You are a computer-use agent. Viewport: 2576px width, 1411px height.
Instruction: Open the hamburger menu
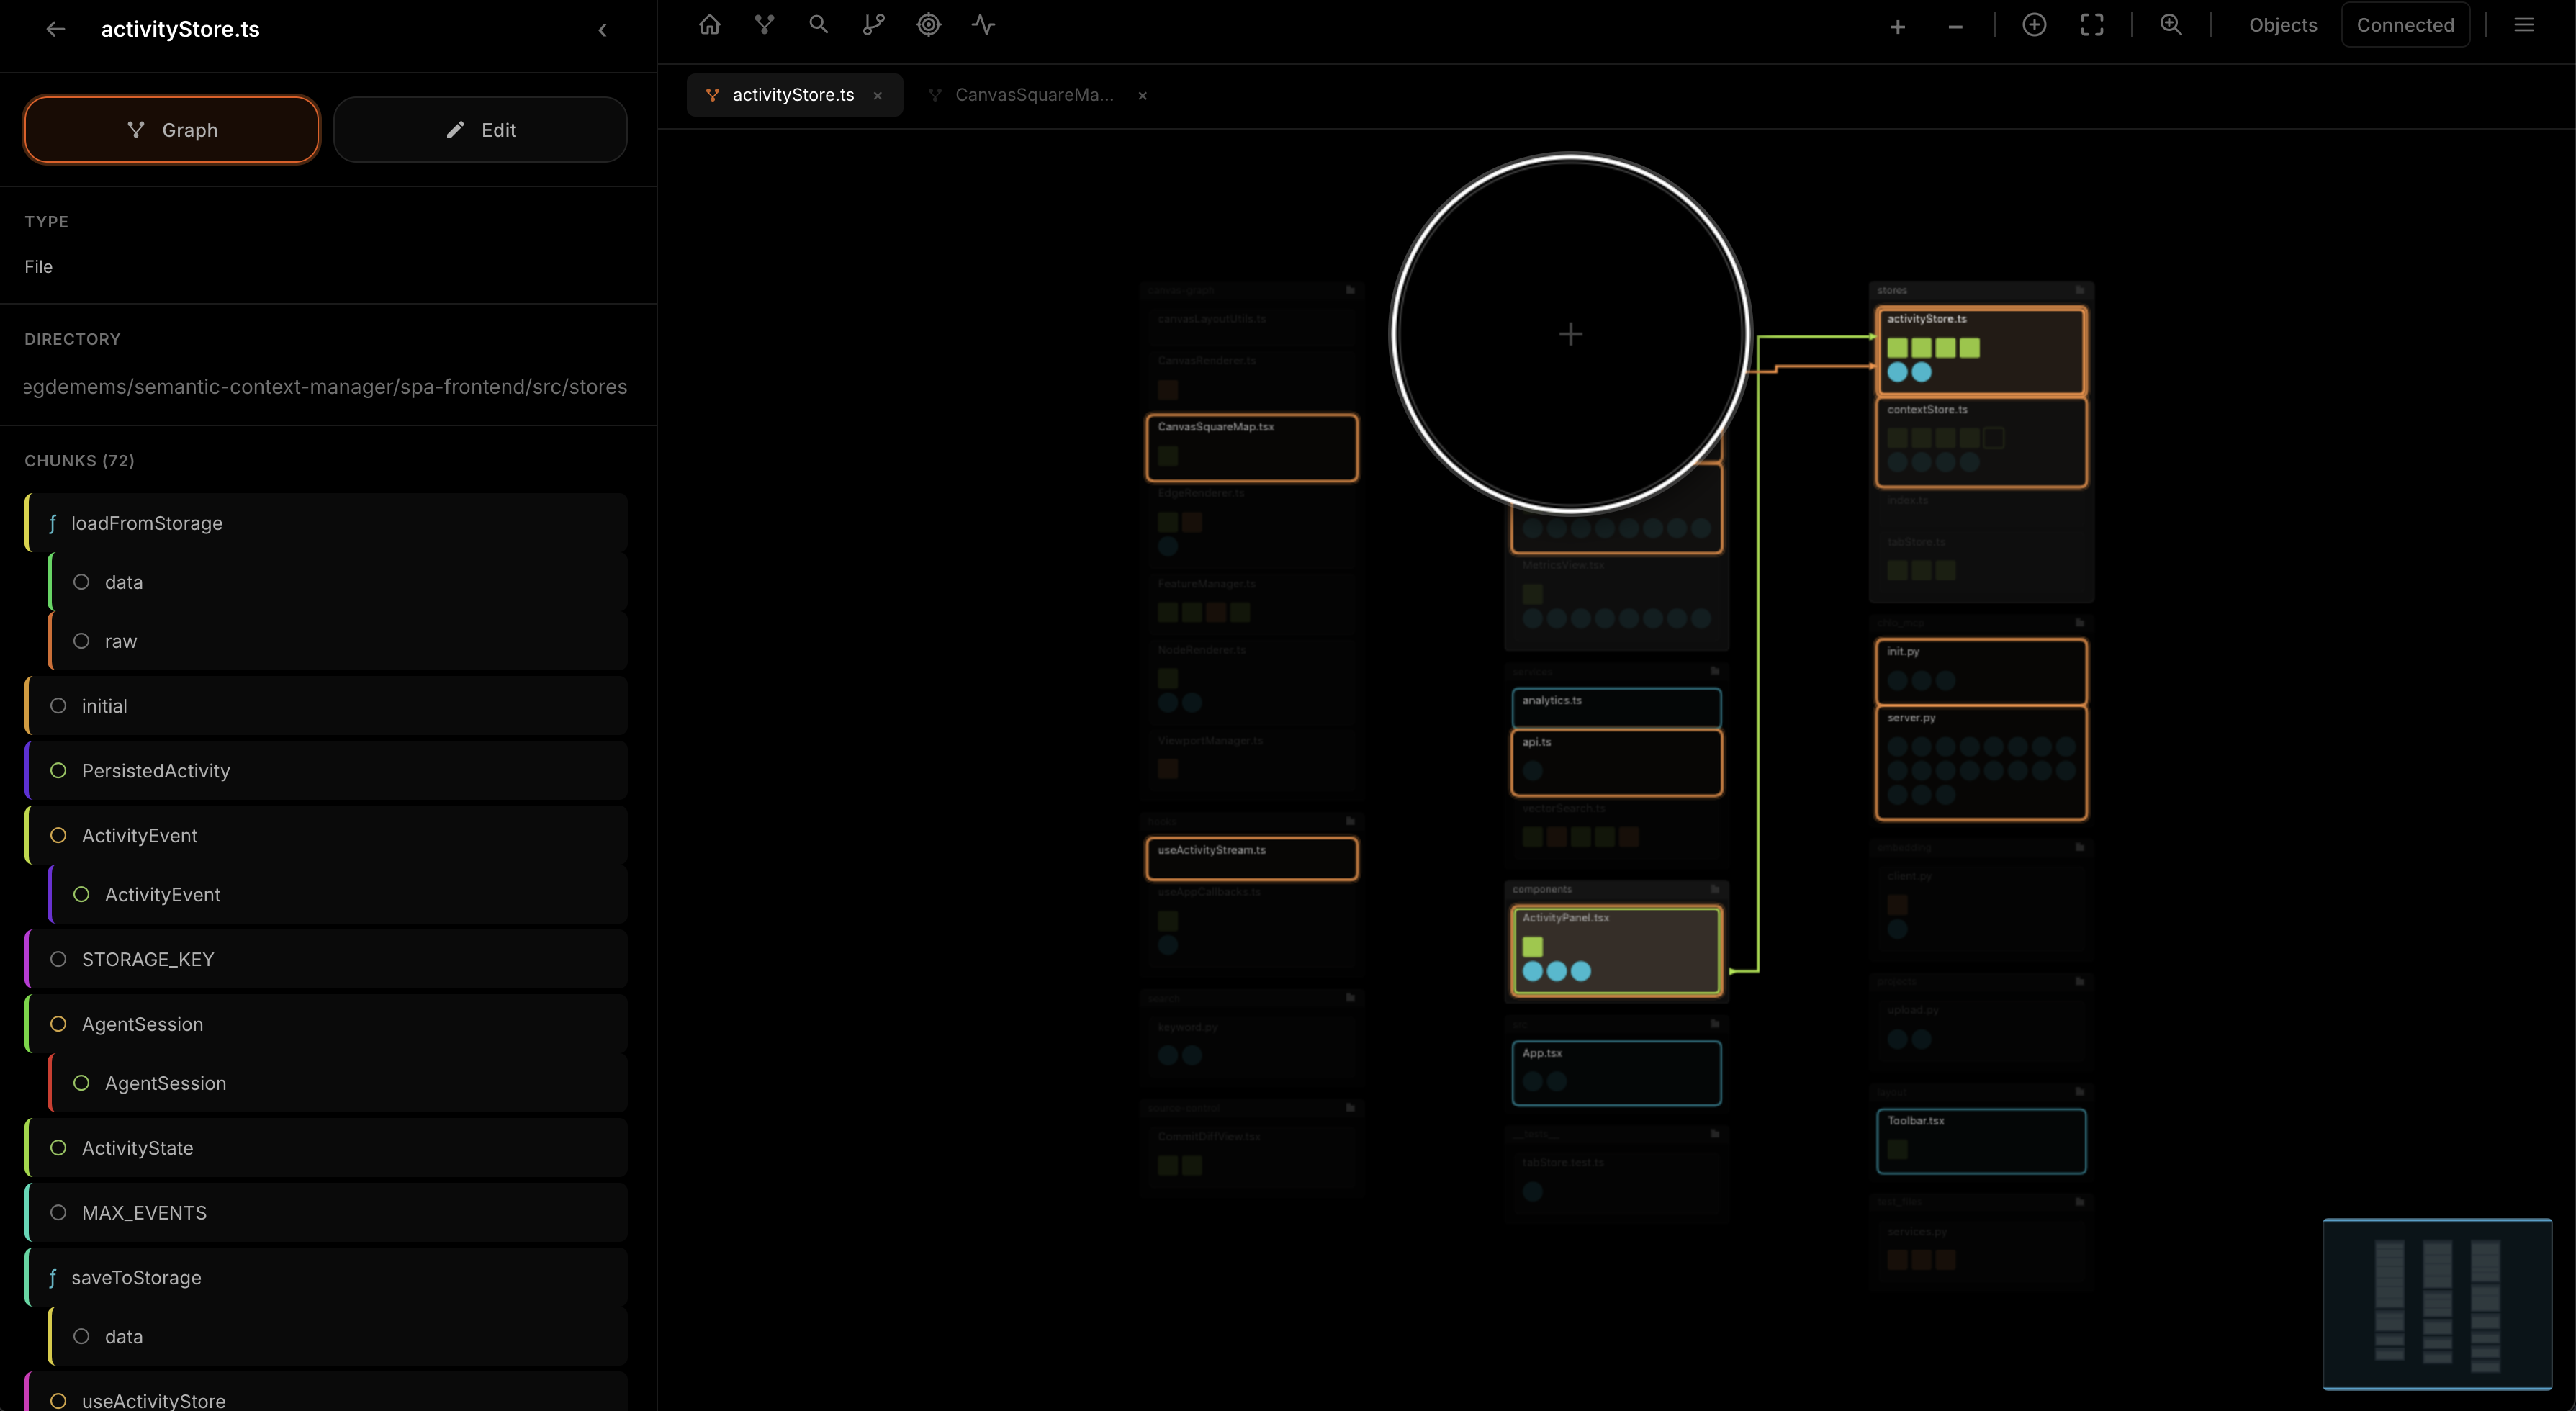click(2523, 25)
